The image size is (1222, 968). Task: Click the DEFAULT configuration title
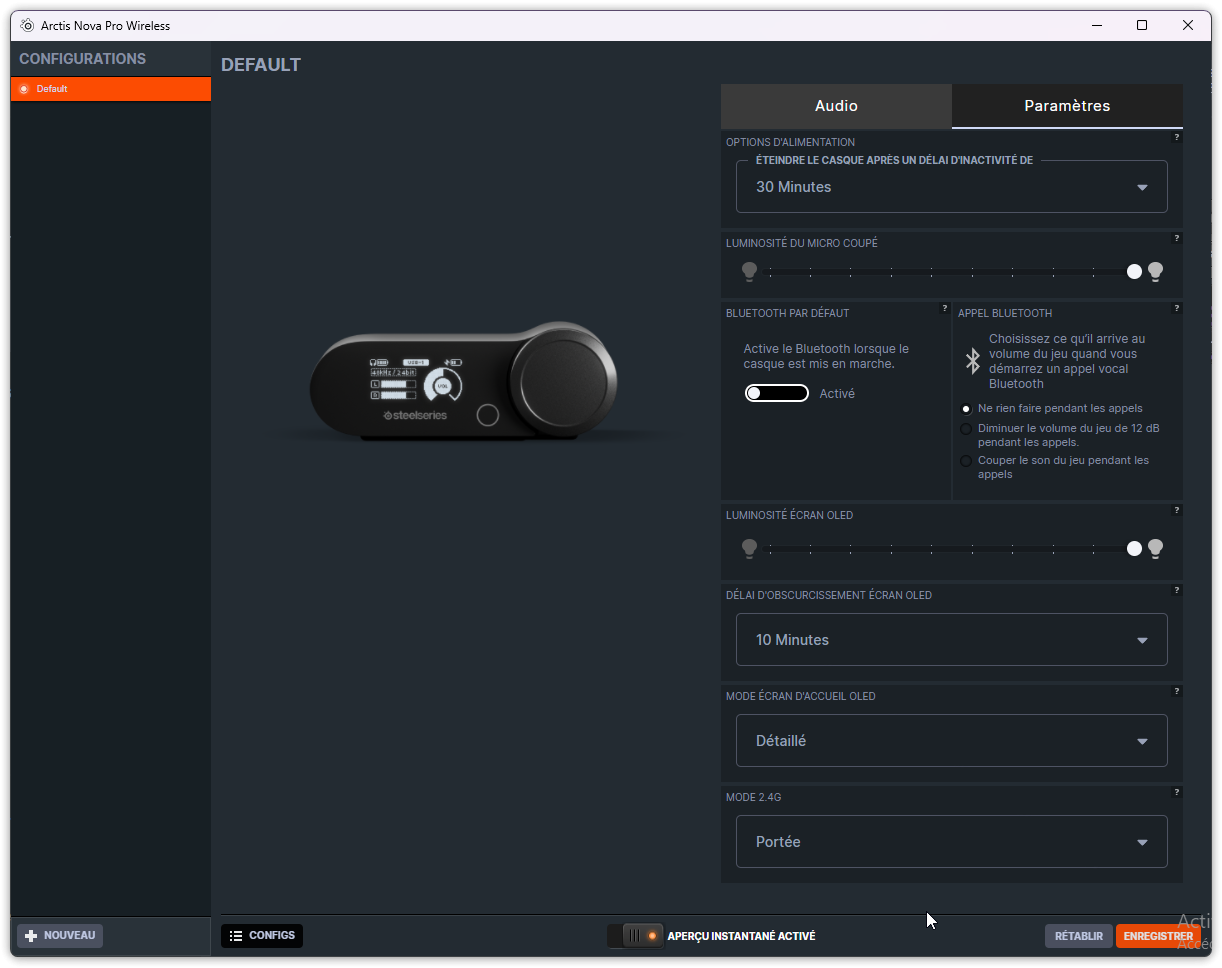click(261, 65)
